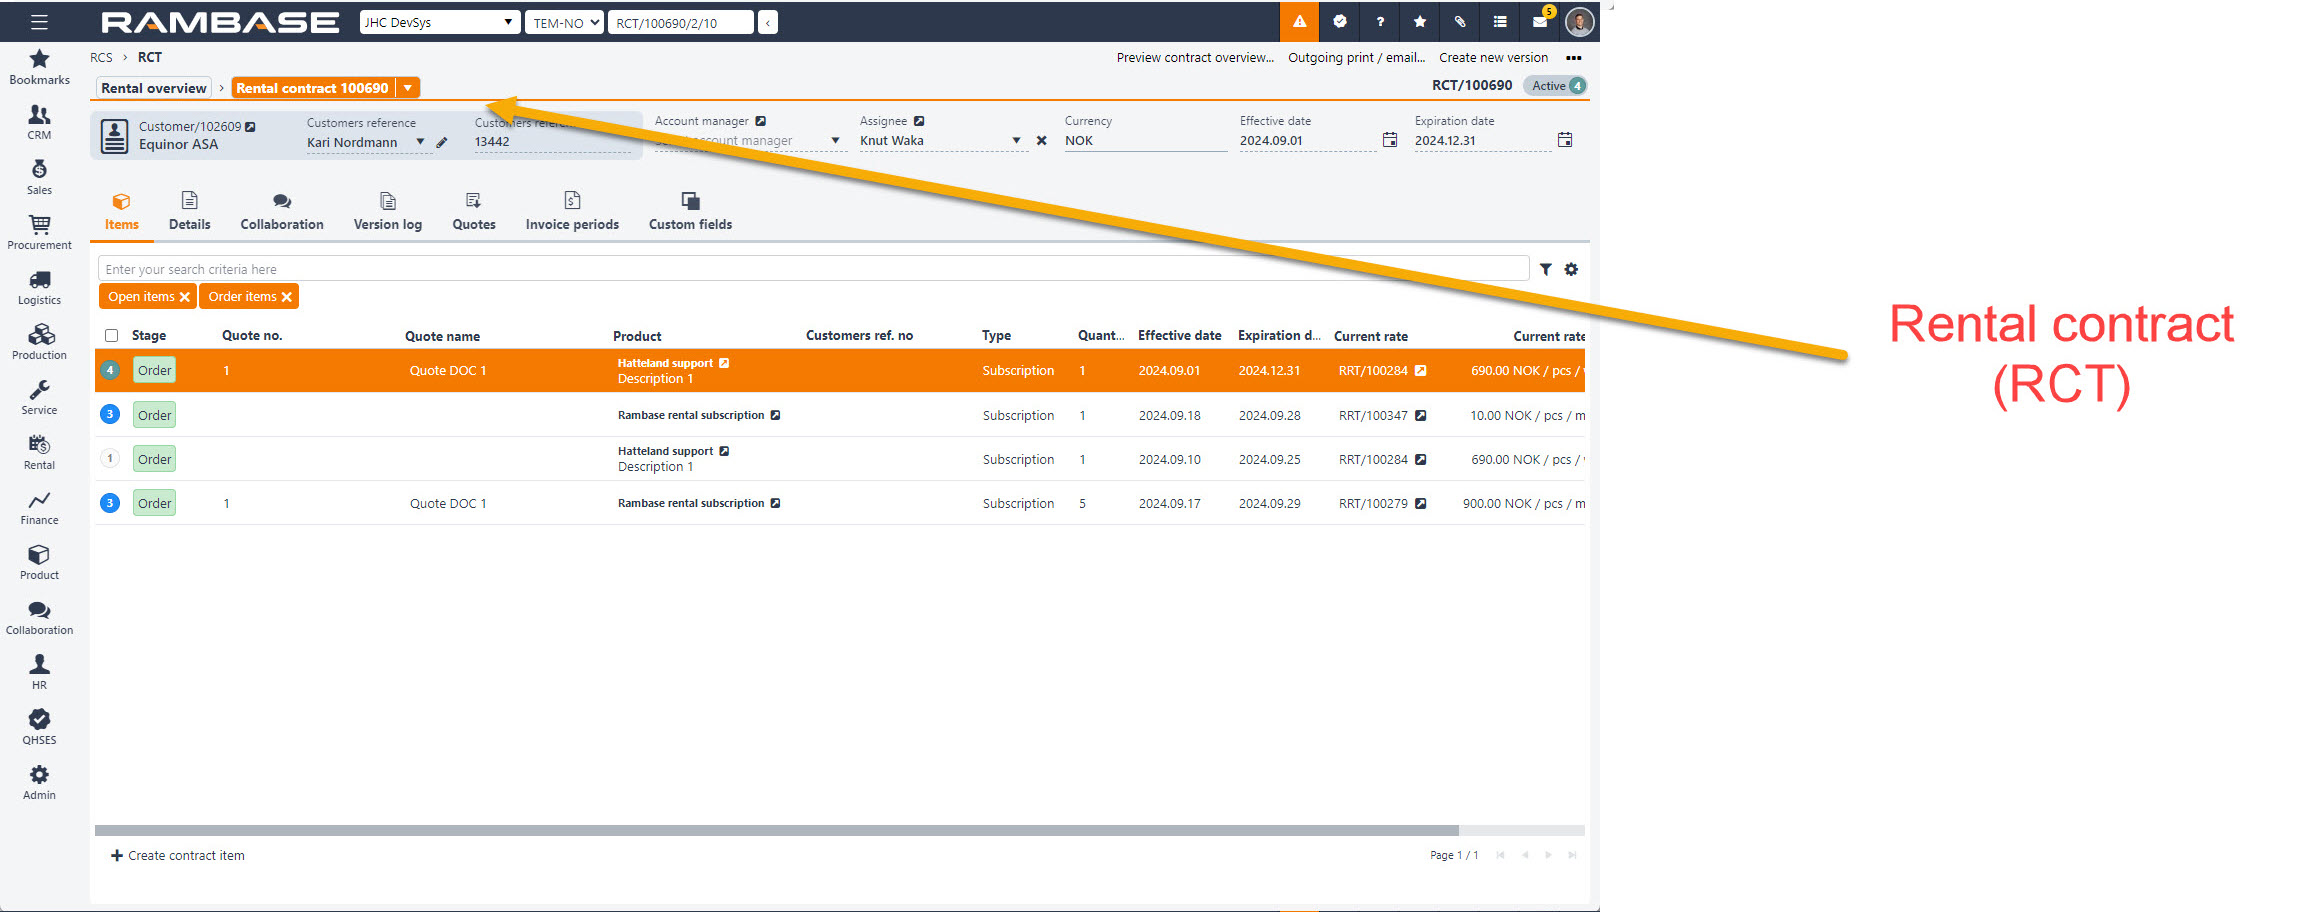
Task: Click the filter funnel icon
Action: (1546, 269)
